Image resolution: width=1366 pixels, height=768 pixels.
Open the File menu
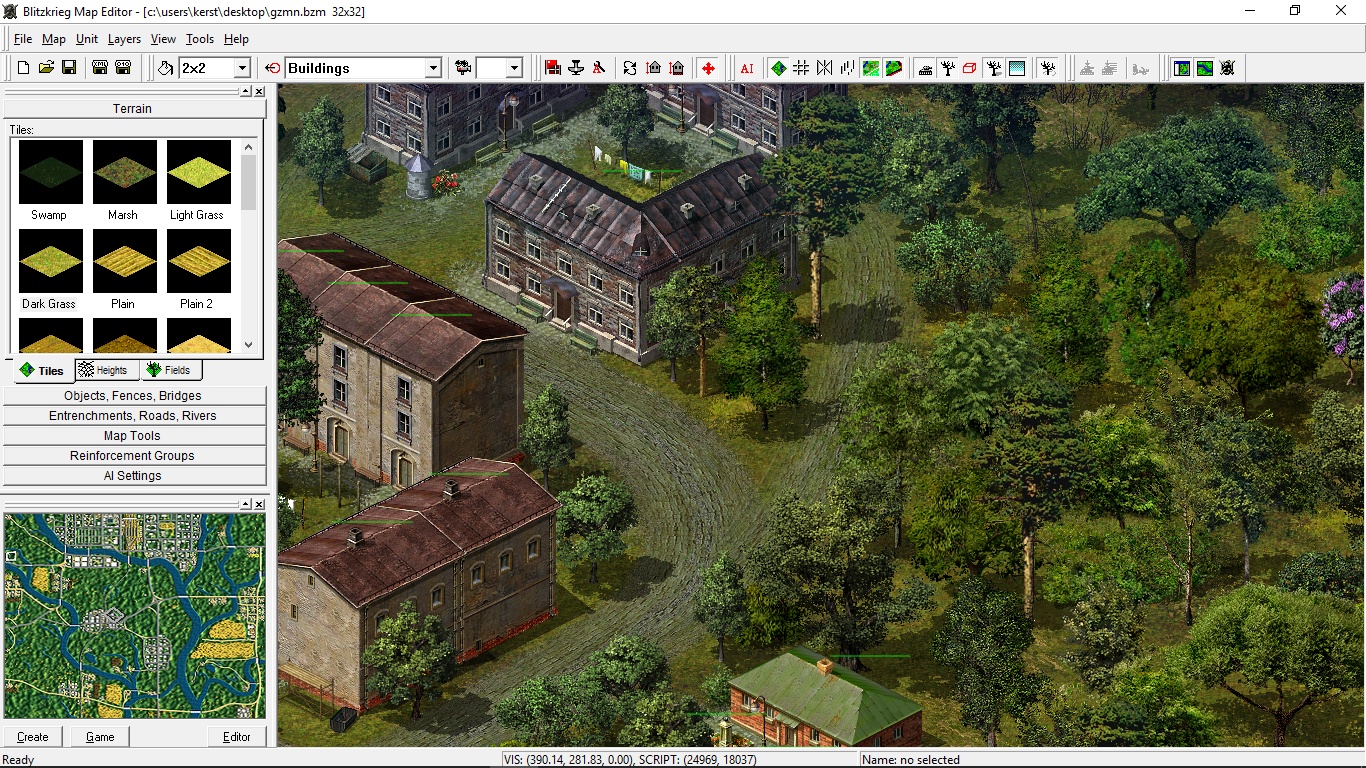point(23,39)
